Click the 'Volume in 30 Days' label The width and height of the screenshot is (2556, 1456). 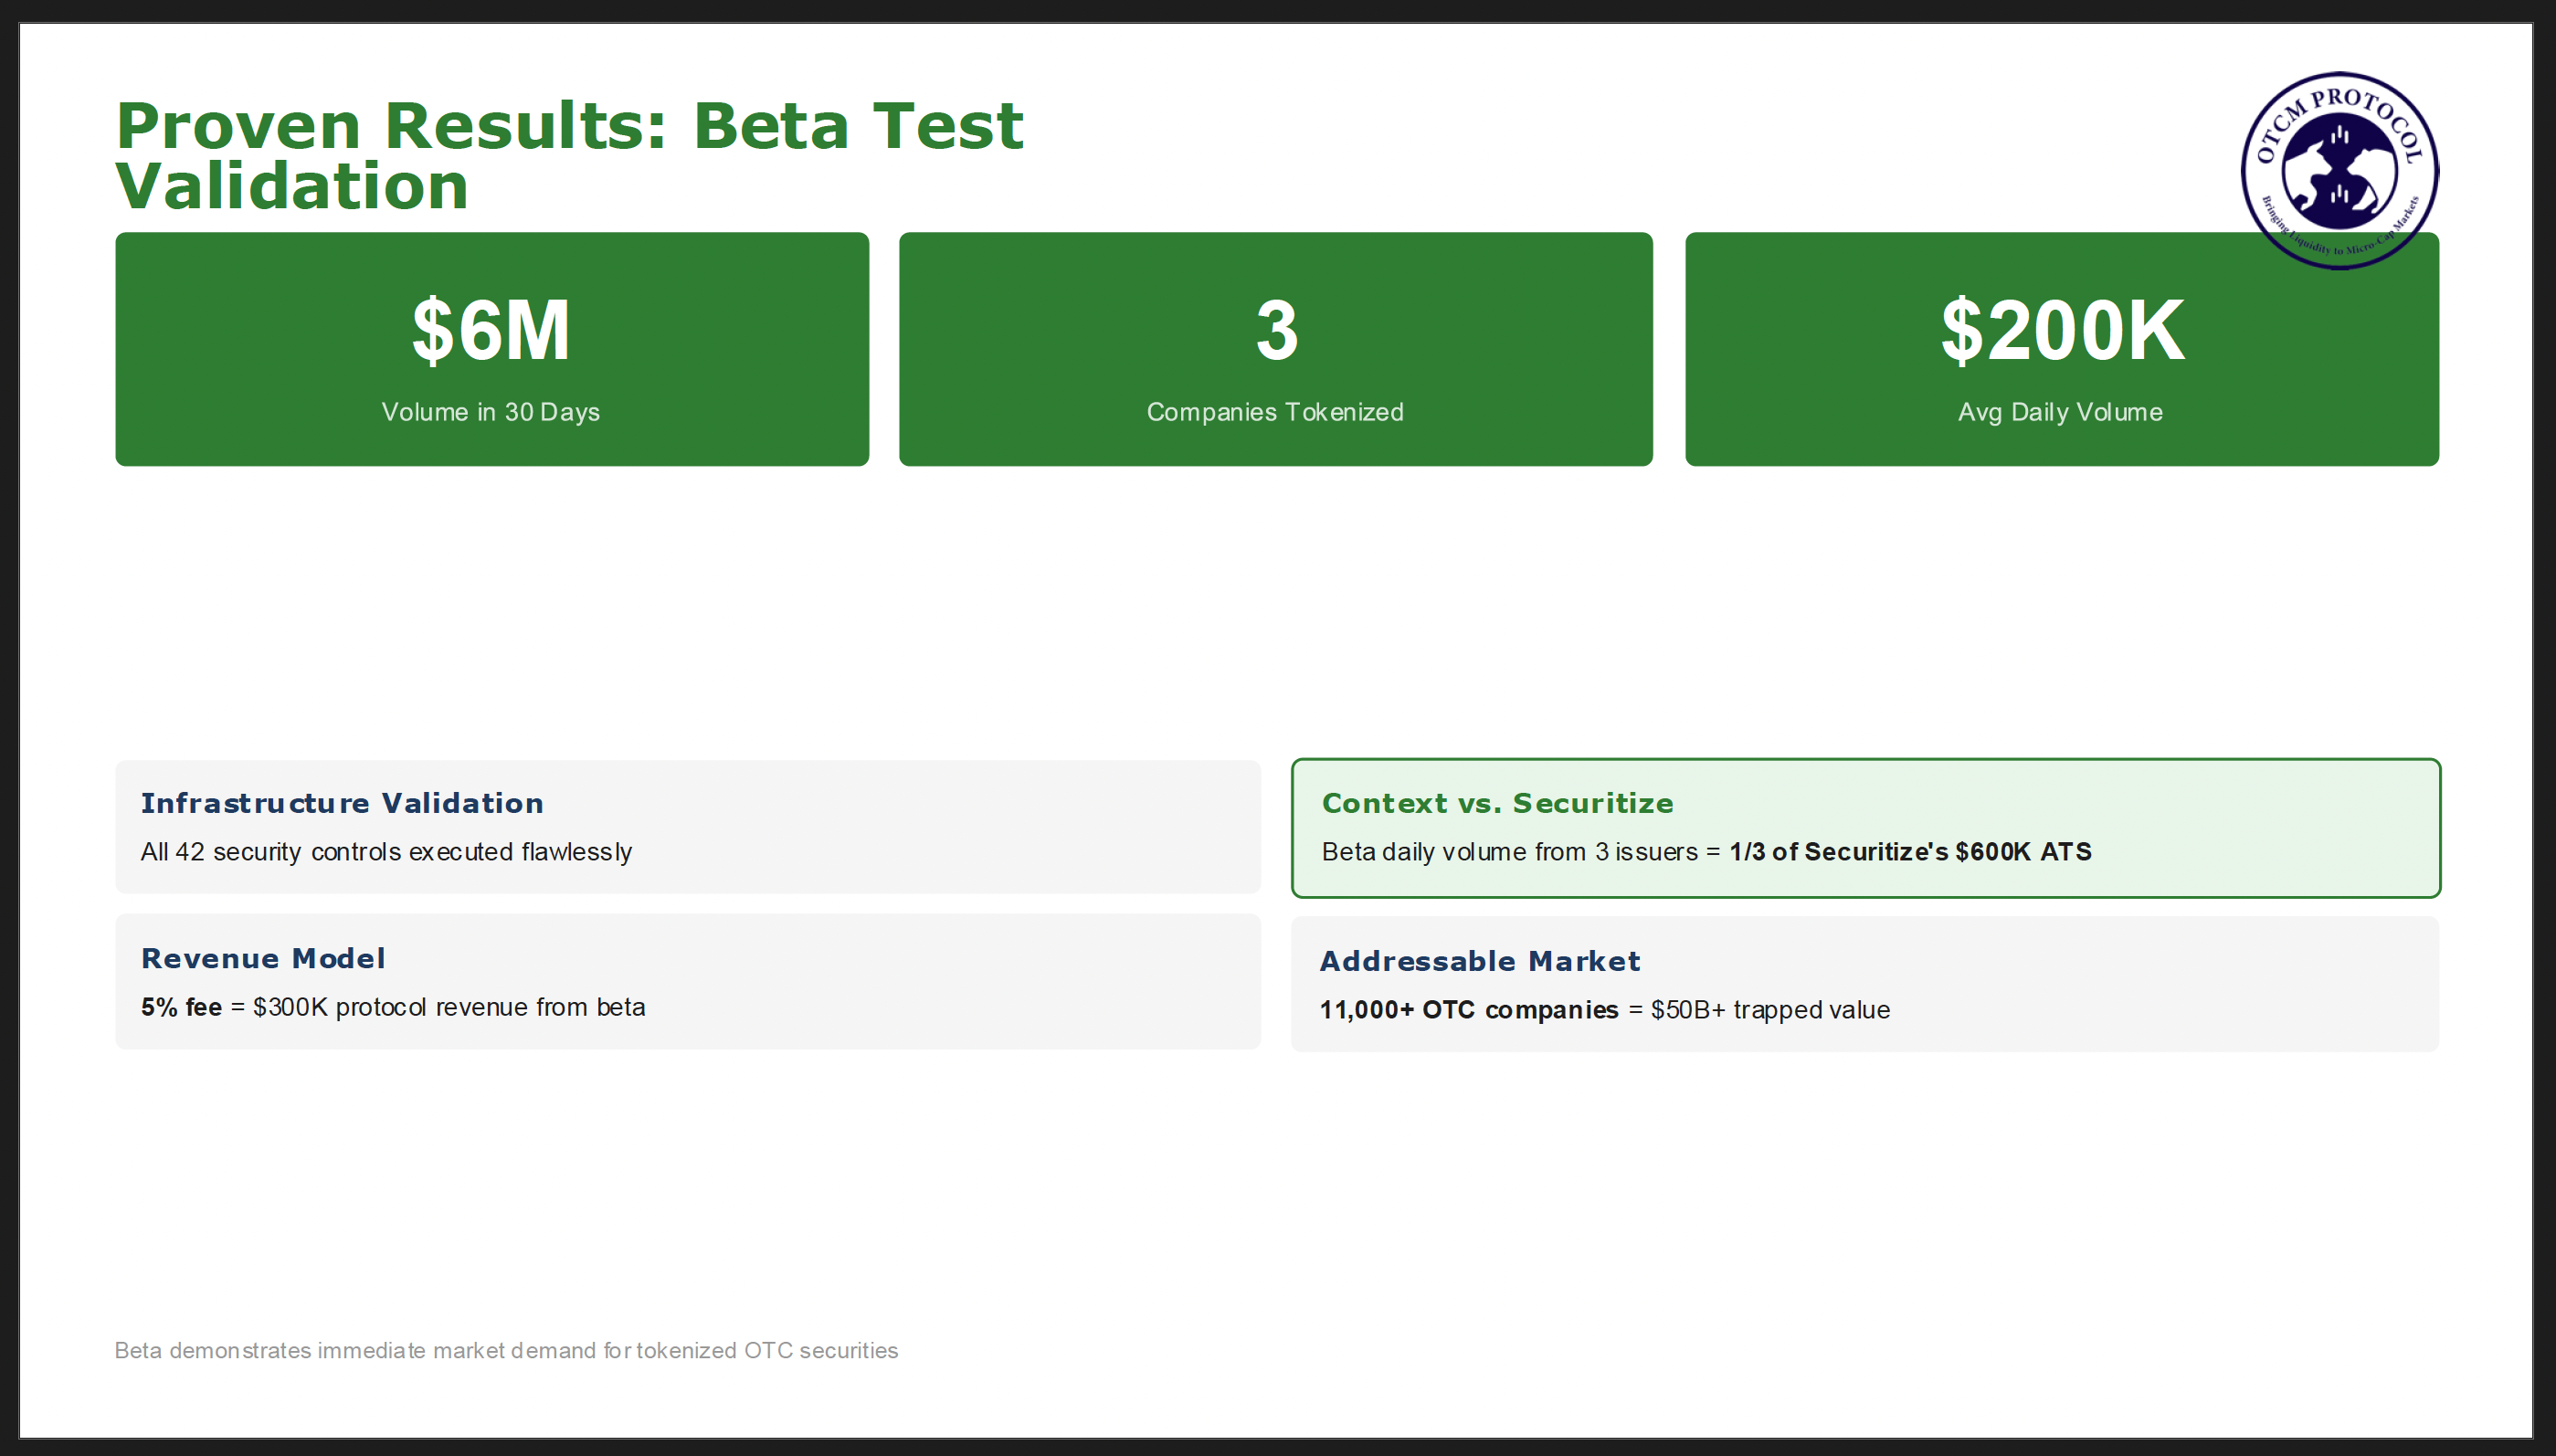tap(490, 412)
